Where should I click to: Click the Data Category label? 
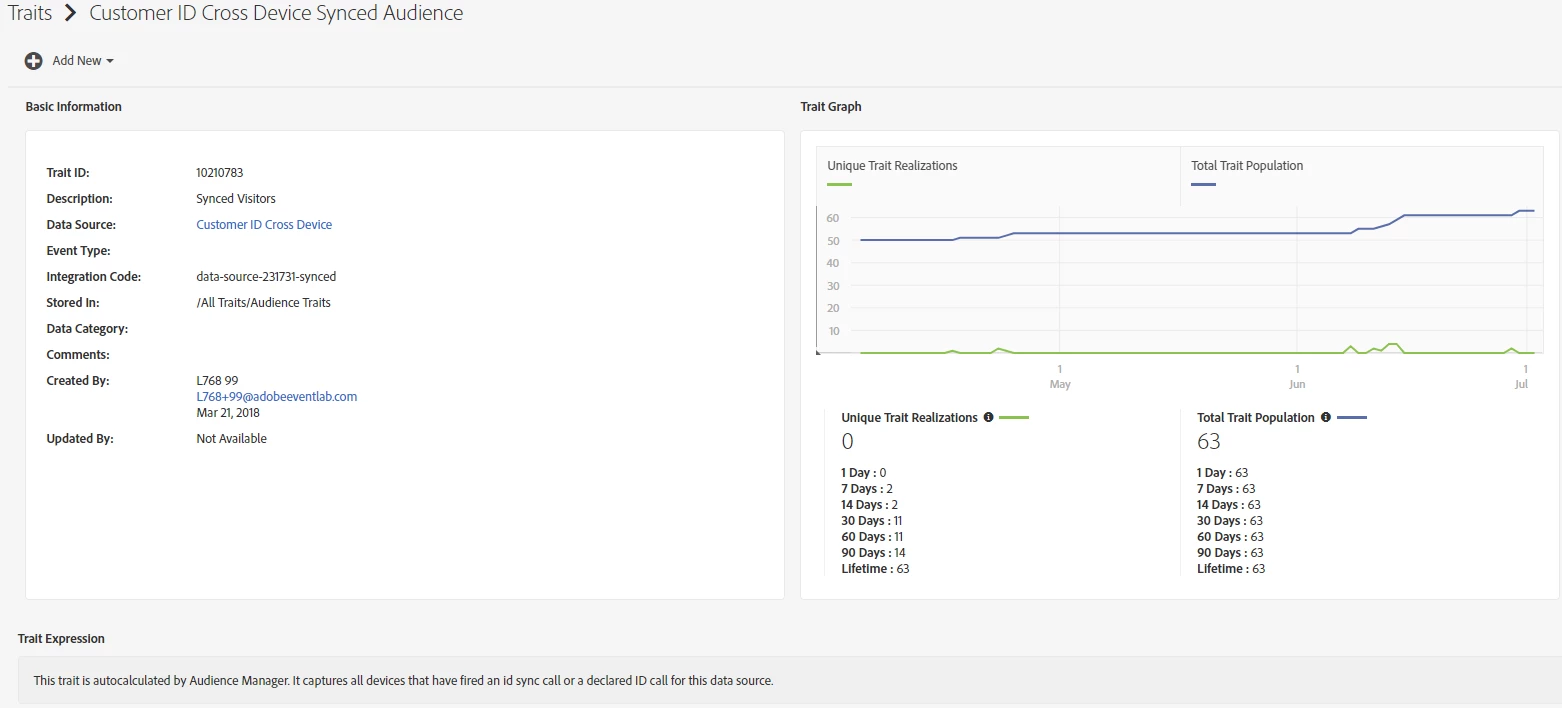[87, 329]
